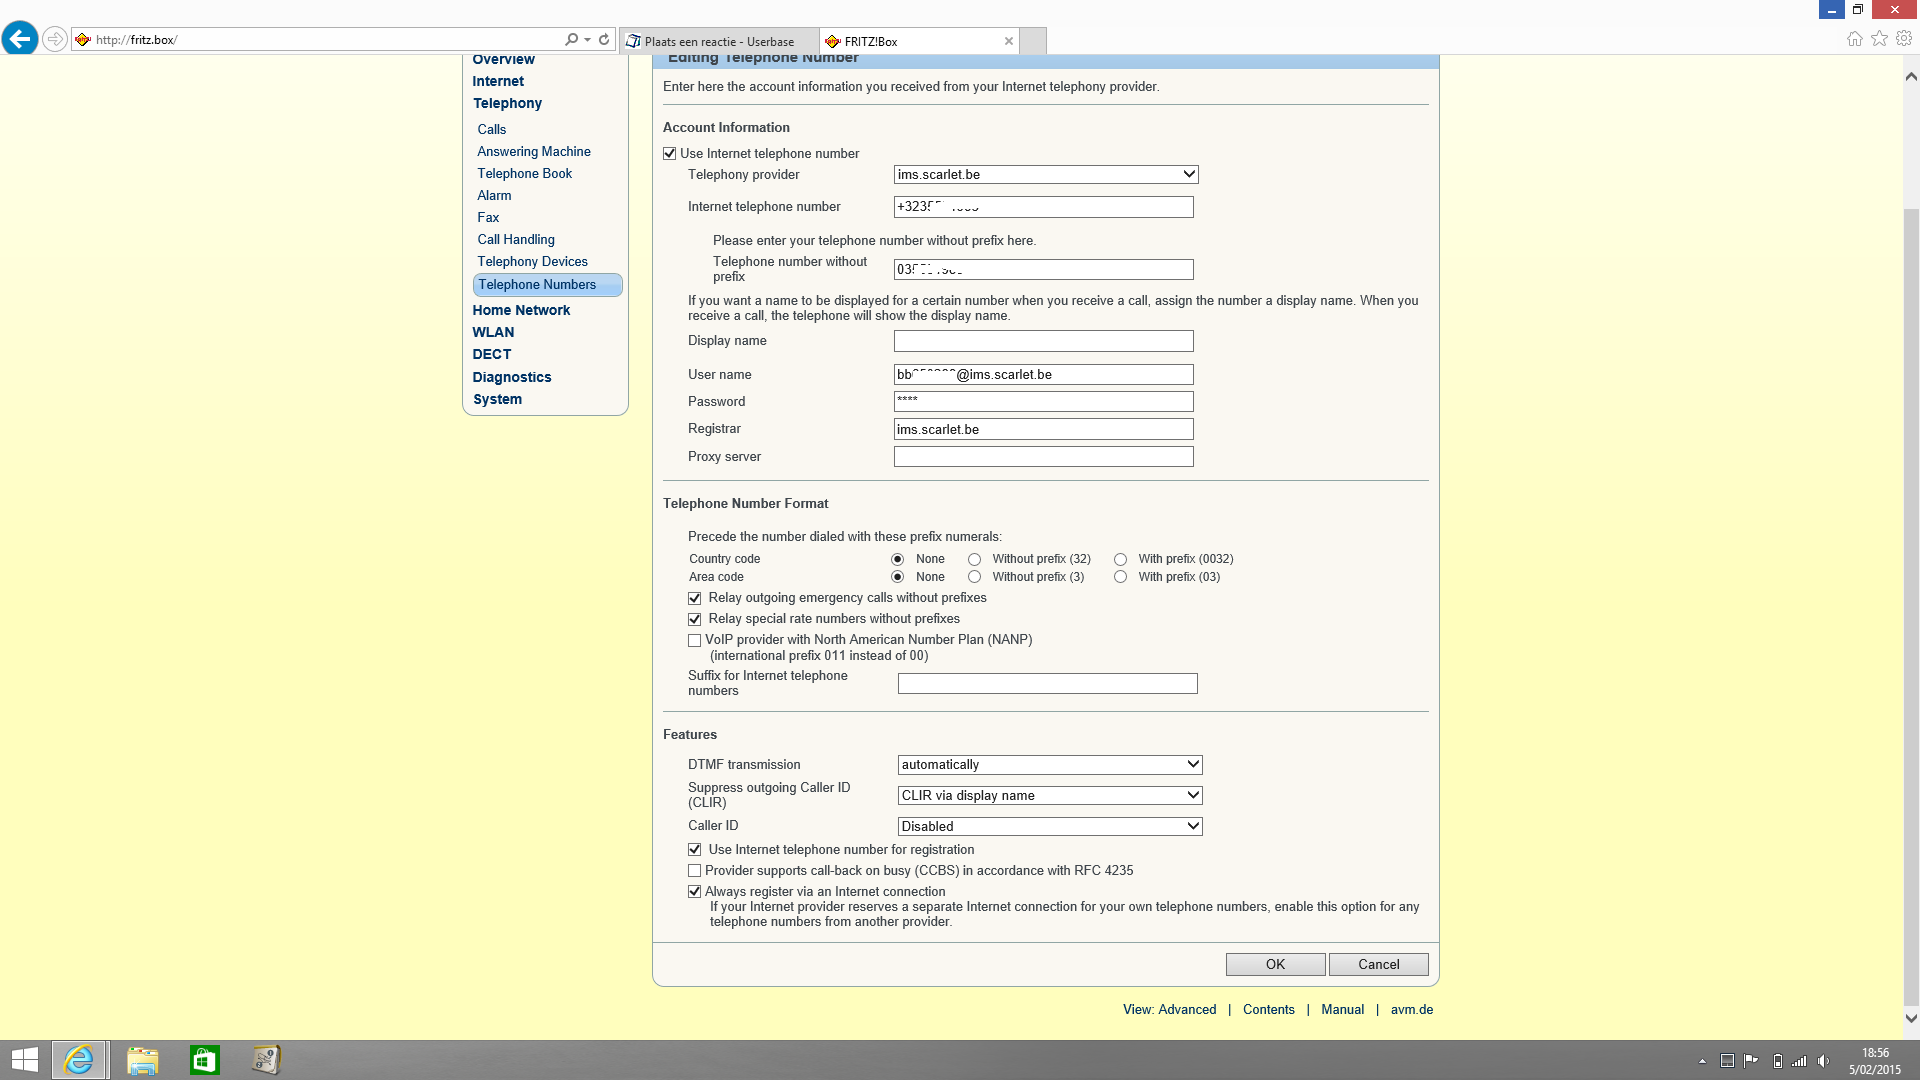Open Telephony Devices menu item
Viewport: 1920px width, 1080px height.
pyautogui.click(x=532, y=262)
